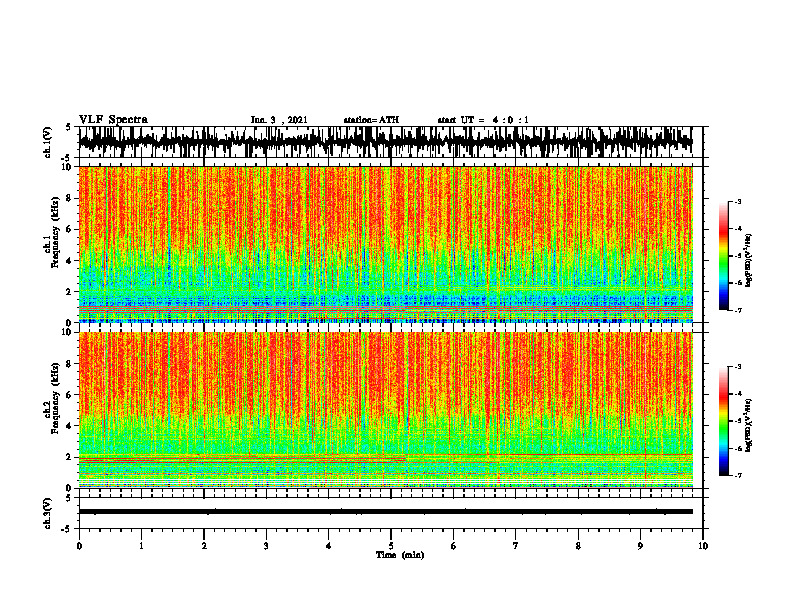This screenshot has height=612, width=792.
Task: Click the "ch.1(V)" waveform axis label
Action: (x=48, y=142)
